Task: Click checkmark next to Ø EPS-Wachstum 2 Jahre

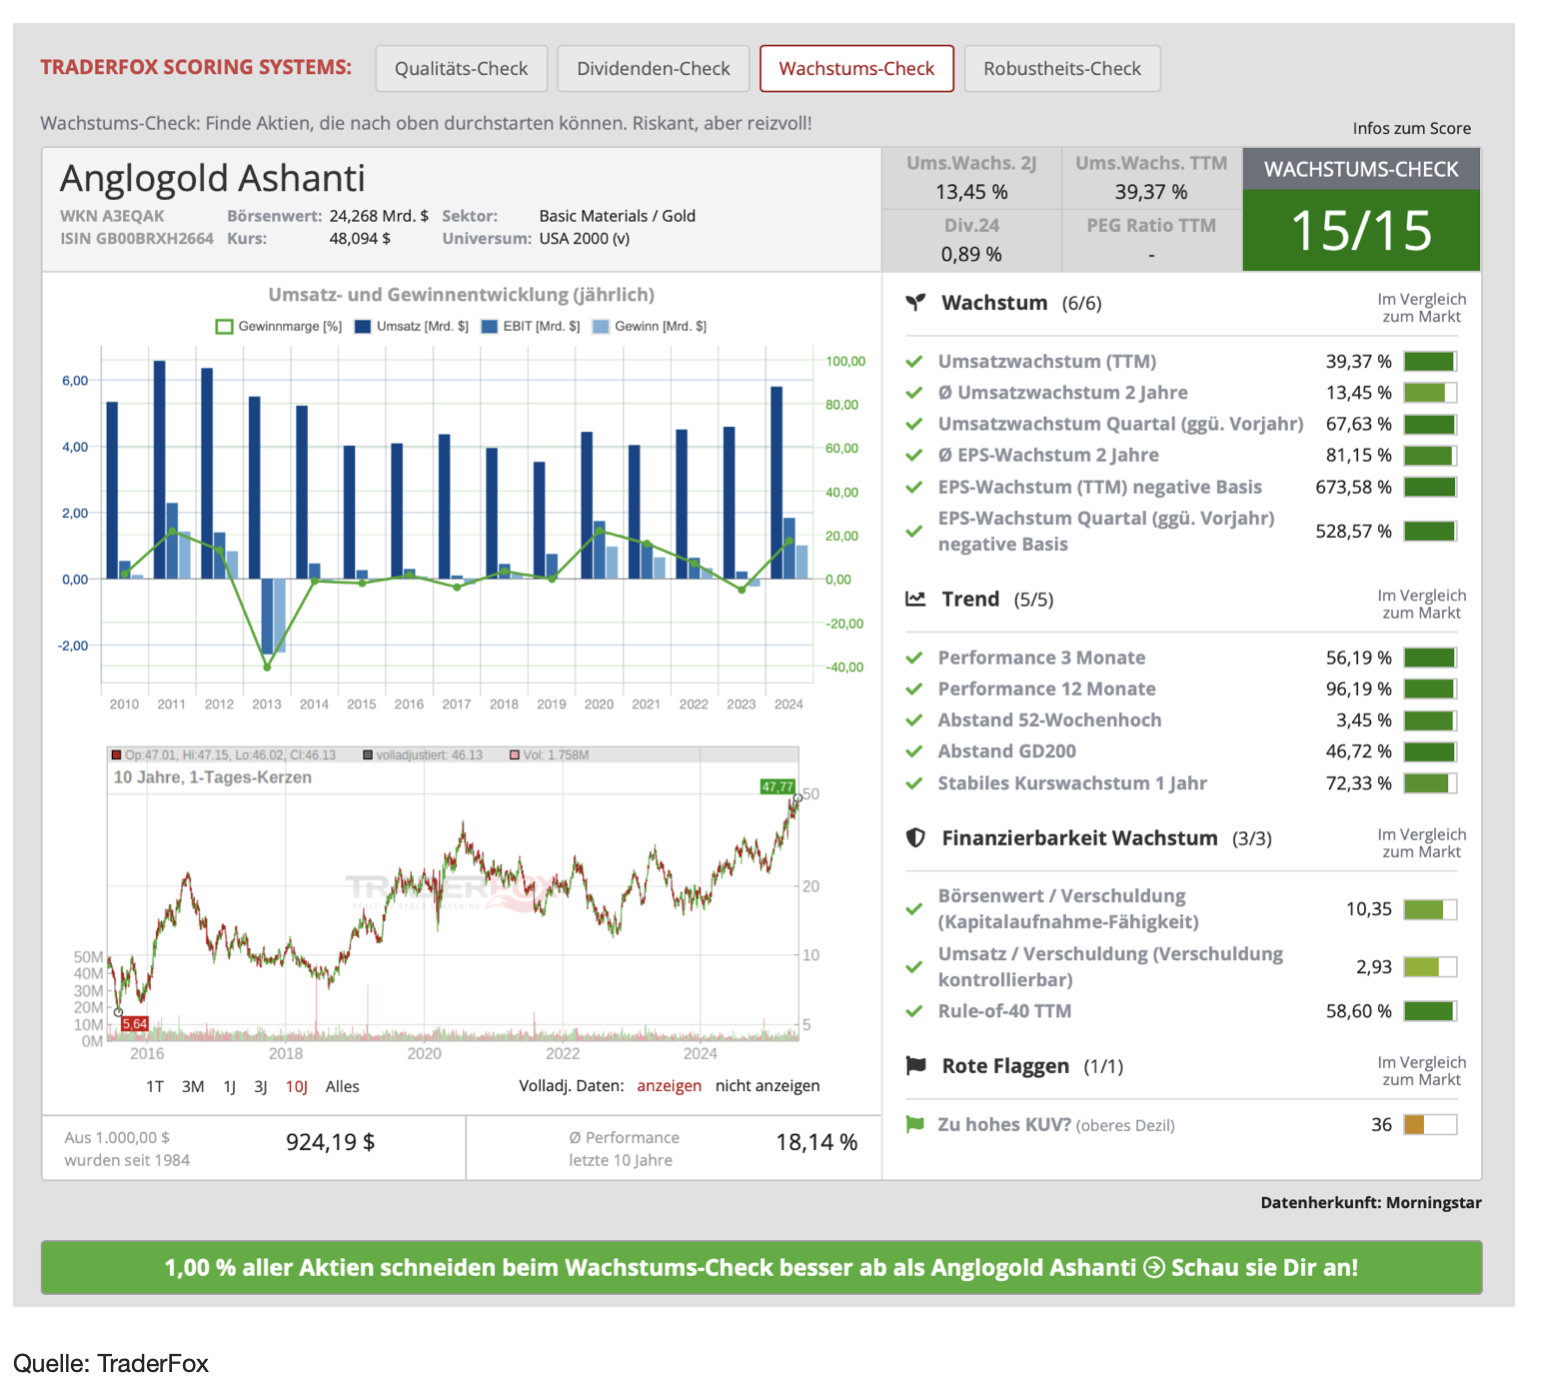Action: coord(913,455)
